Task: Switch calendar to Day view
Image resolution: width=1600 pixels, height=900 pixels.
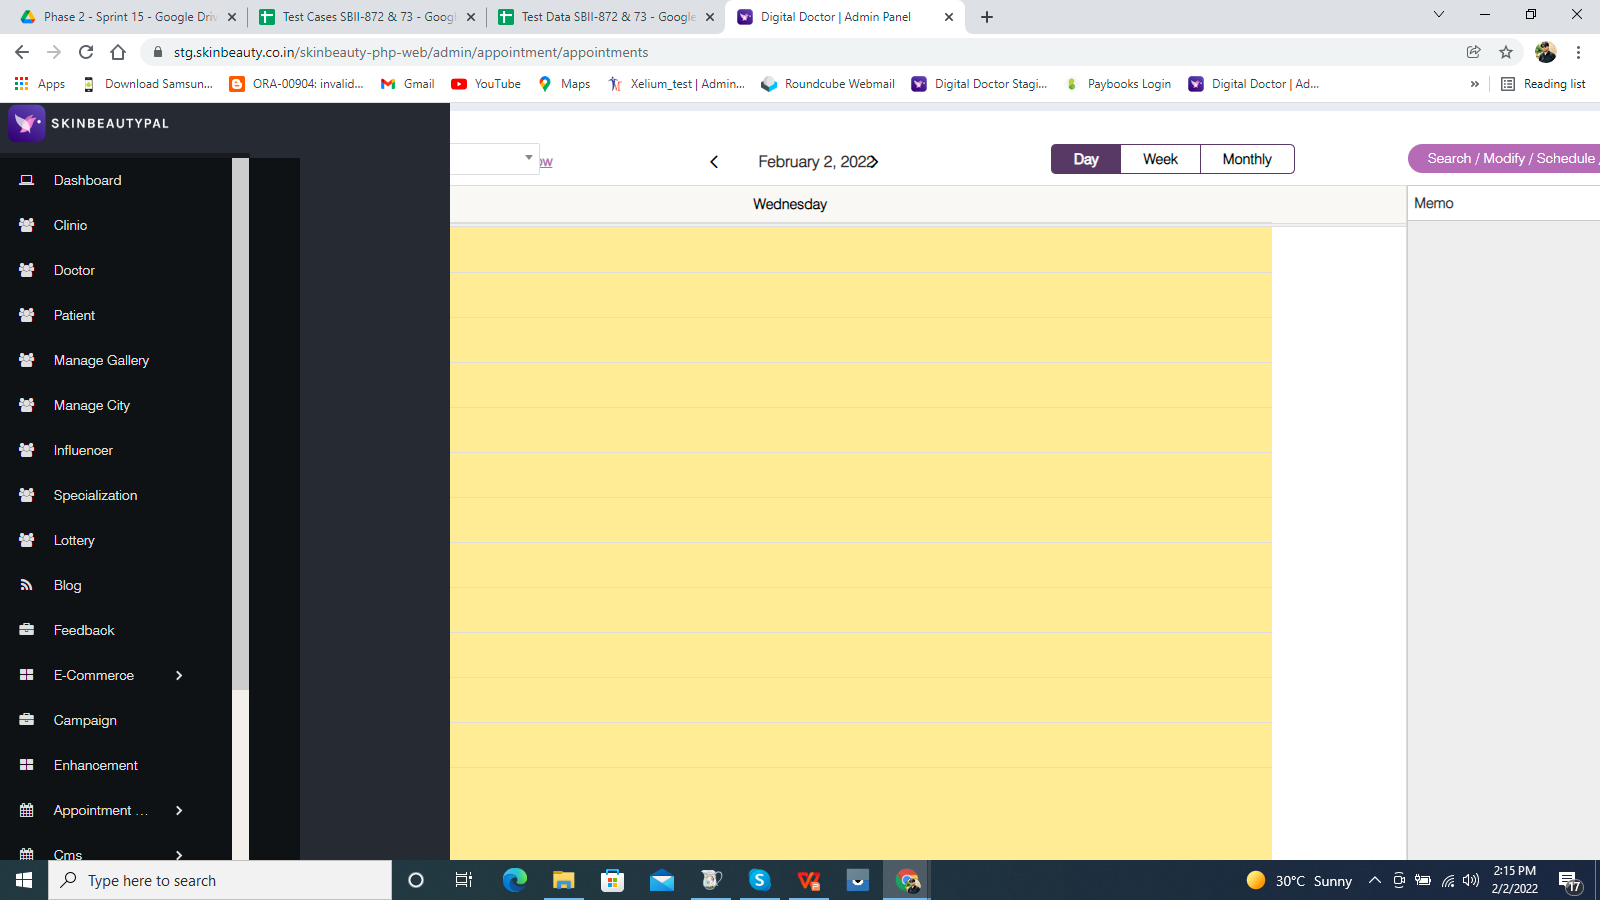Action: point(1086,159)
